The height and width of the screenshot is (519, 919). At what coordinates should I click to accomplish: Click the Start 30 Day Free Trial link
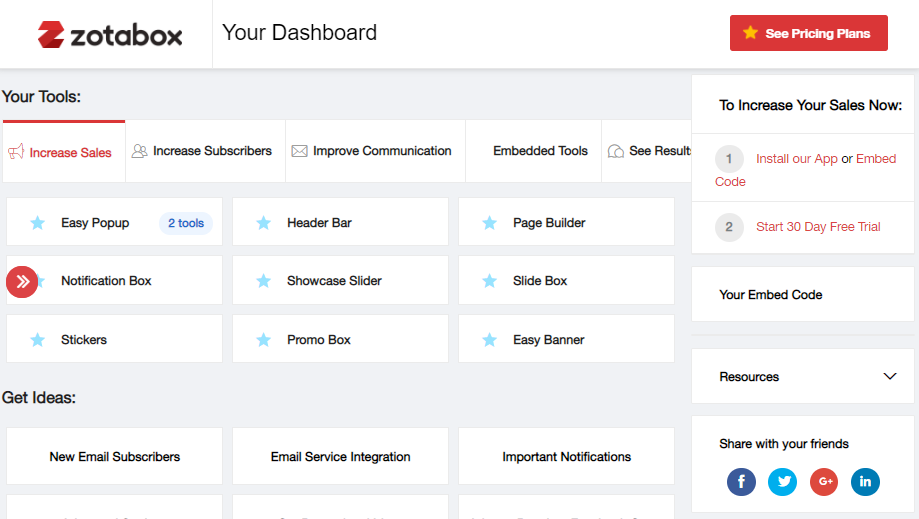tap(818, 227)
